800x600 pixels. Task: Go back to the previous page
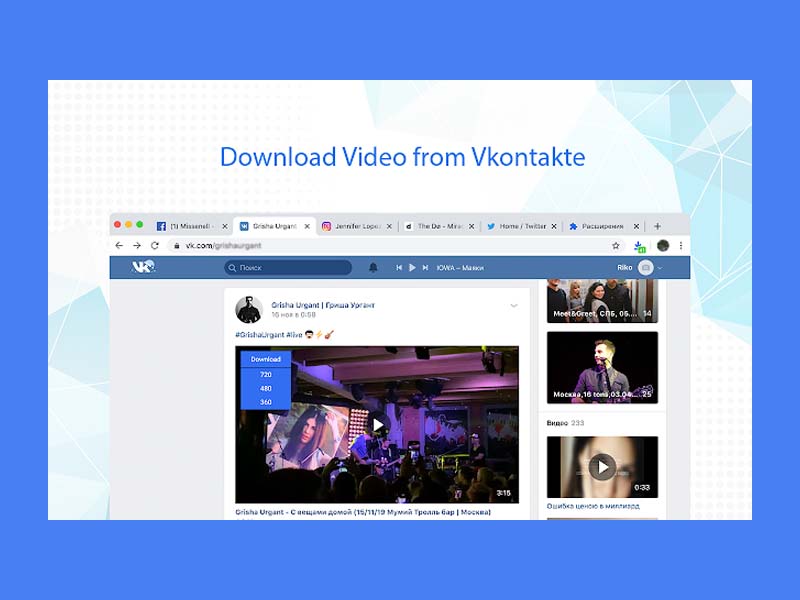(x=120, y=245)
